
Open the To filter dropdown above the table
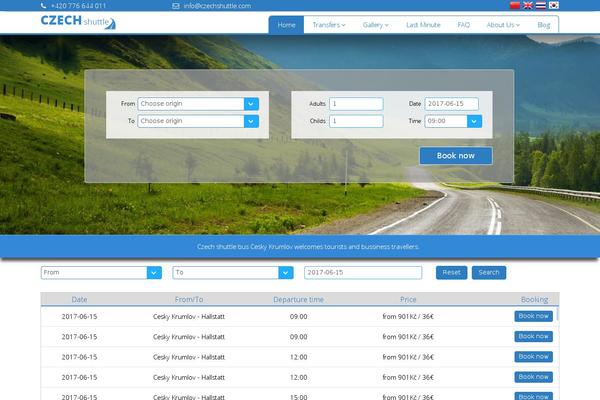click(x=233, y=273)
